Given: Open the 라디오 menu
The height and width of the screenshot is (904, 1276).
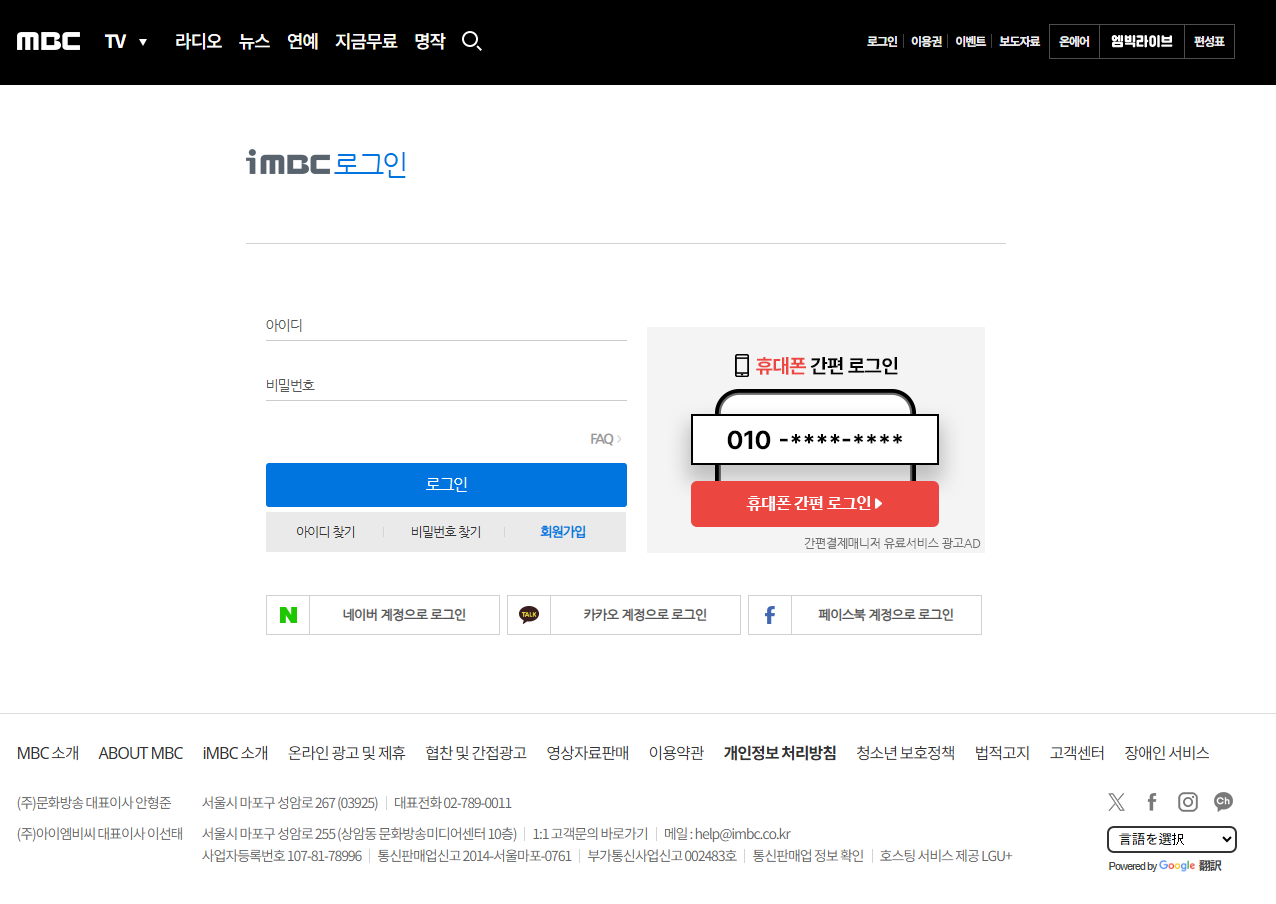Looking at the screenshot, I should pyautogui.click(x=198, y=41).
